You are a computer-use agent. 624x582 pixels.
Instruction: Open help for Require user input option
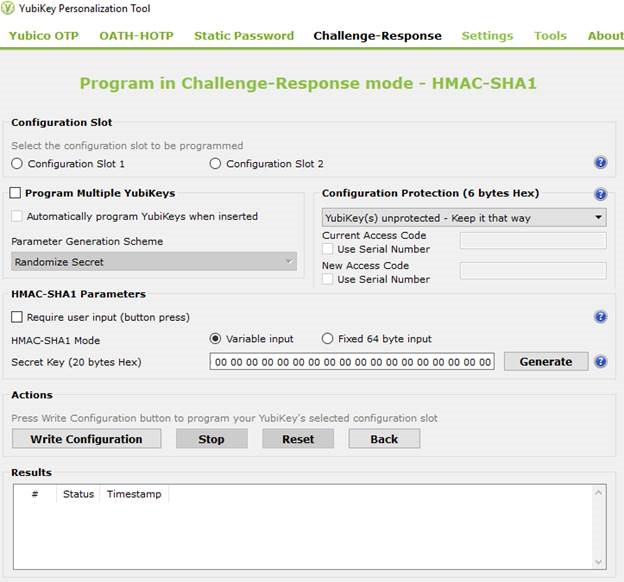(x=601, y=317)
